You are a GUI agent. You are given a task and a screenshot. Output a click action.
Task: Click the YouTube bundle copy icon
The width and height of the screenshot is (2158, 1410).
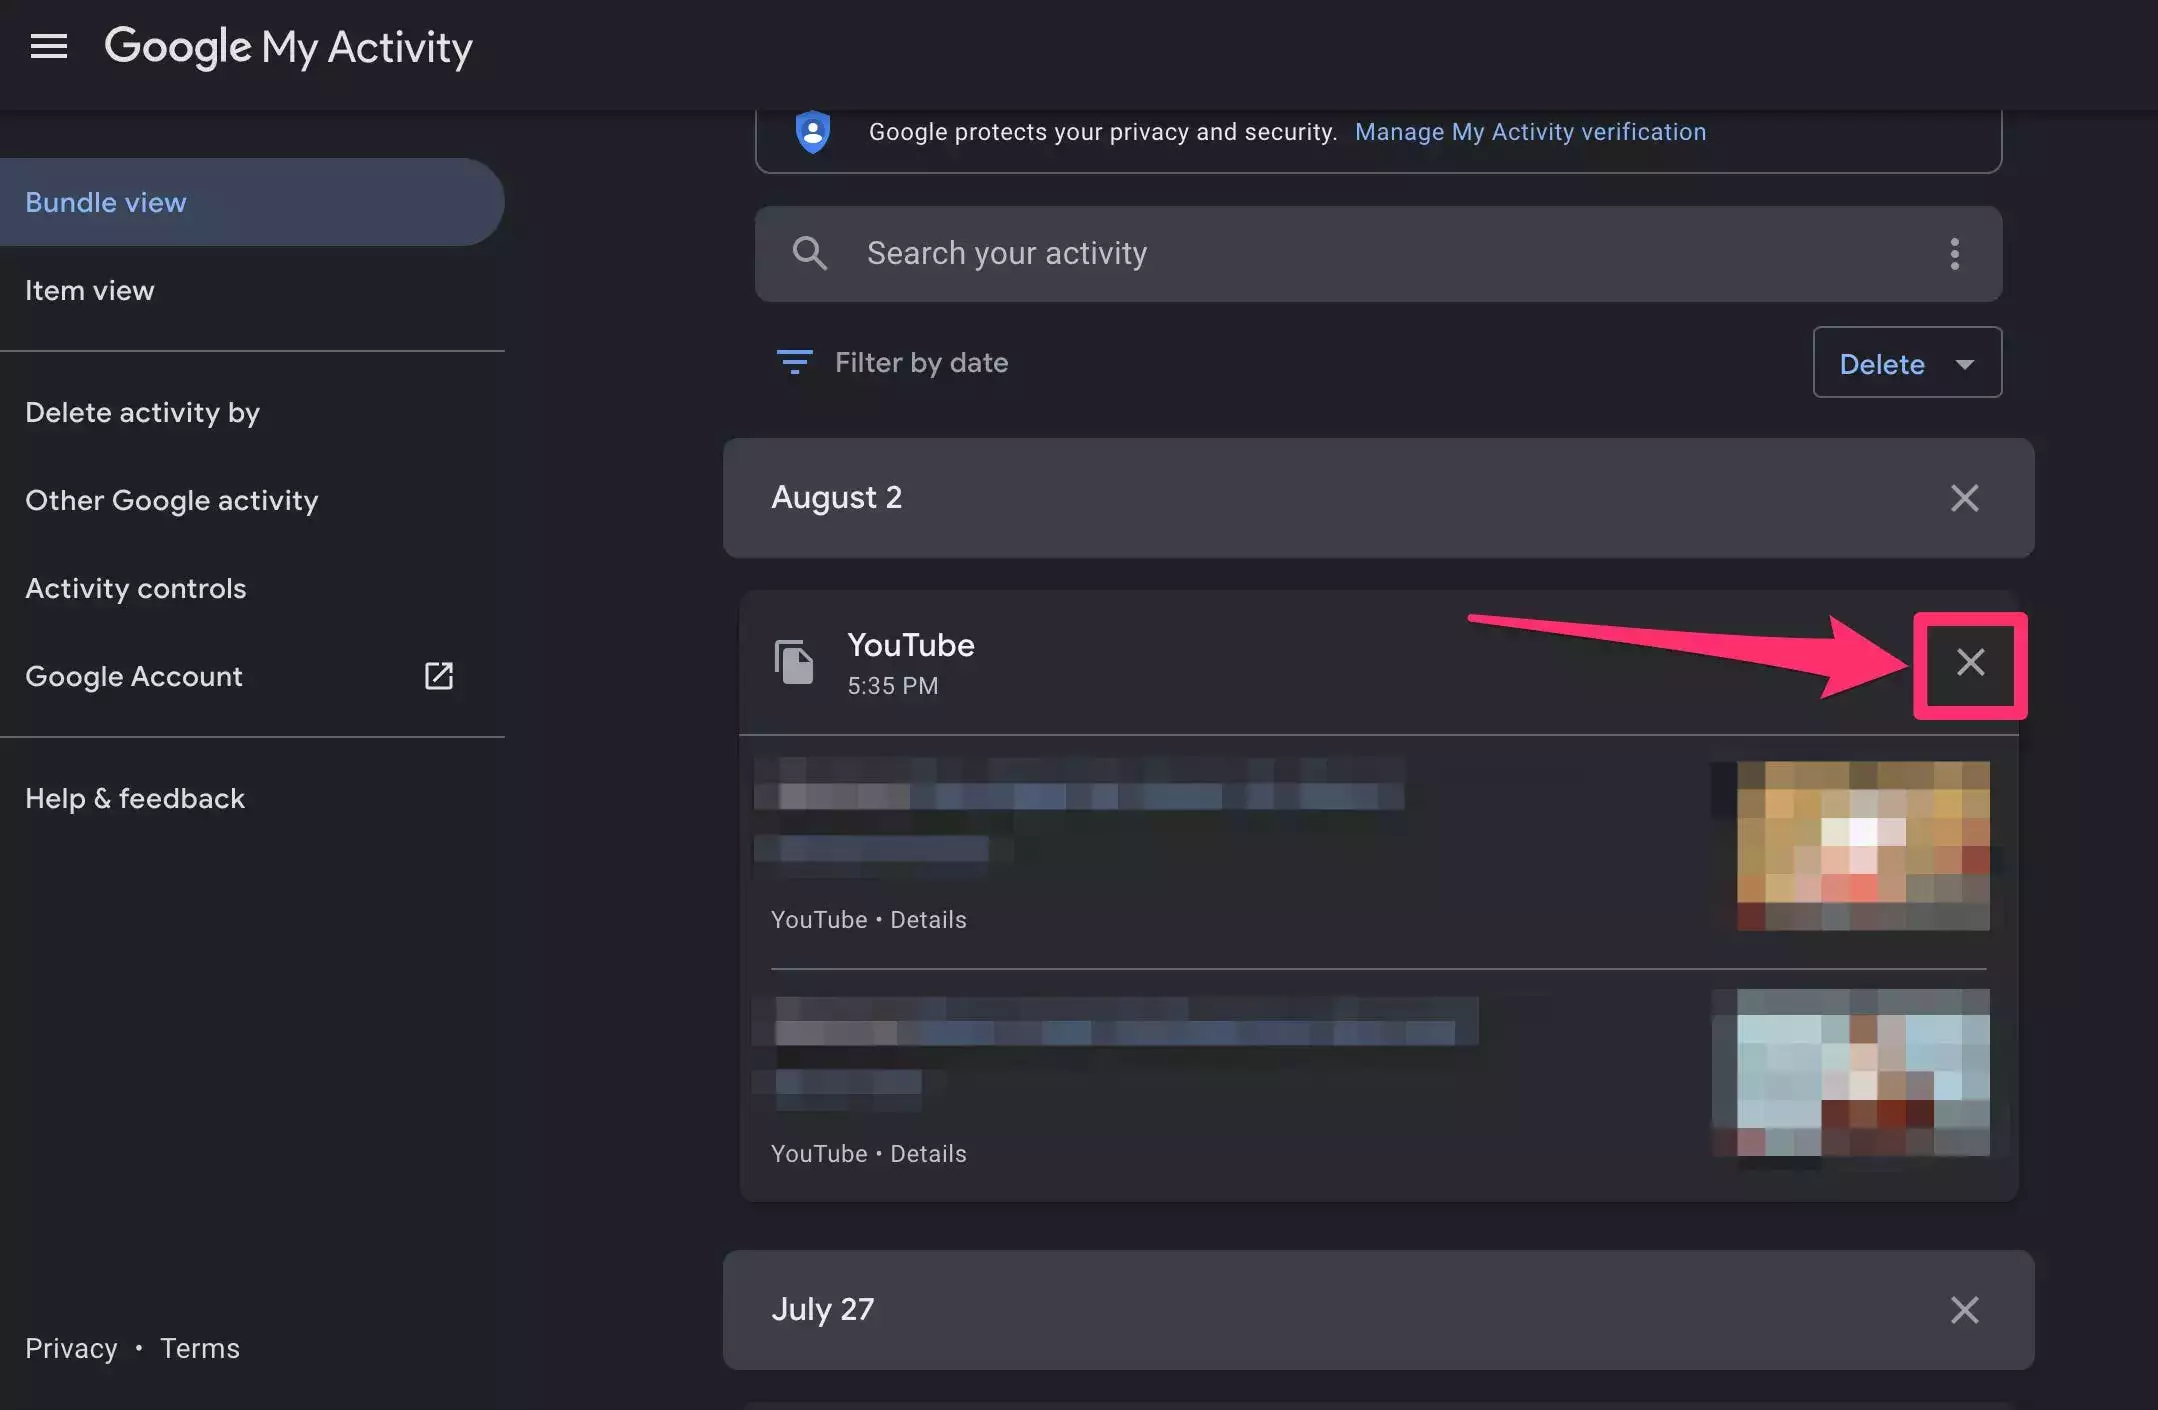tap(794, 662)
